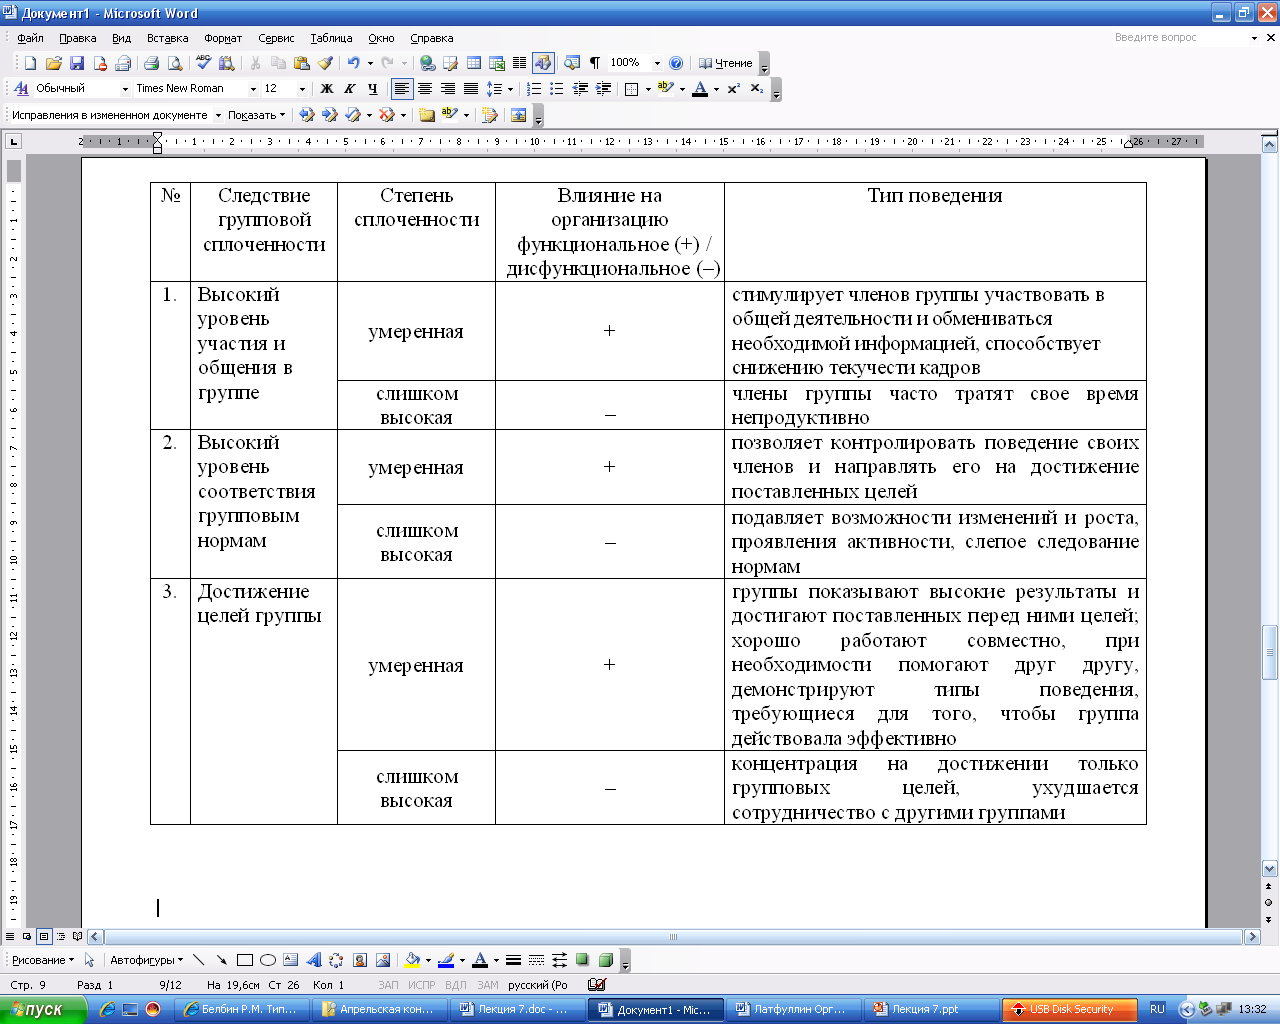Image resolution: width=1280 pixels, height=1024 pixels.
Task: Toggle show paragraph marks (¶)
Action: (595, 63)
